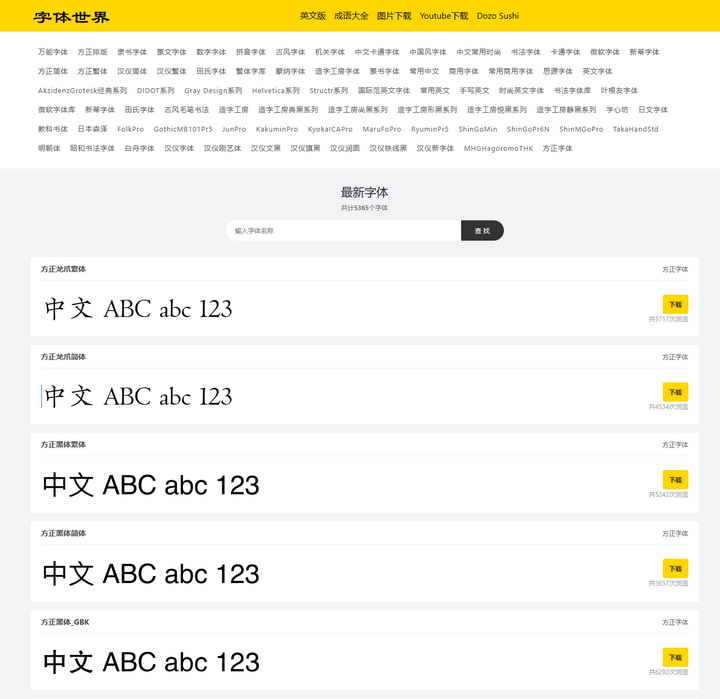
Task: Open AkzidenzGrotesk经典系列 category
Action: [83, 90]
